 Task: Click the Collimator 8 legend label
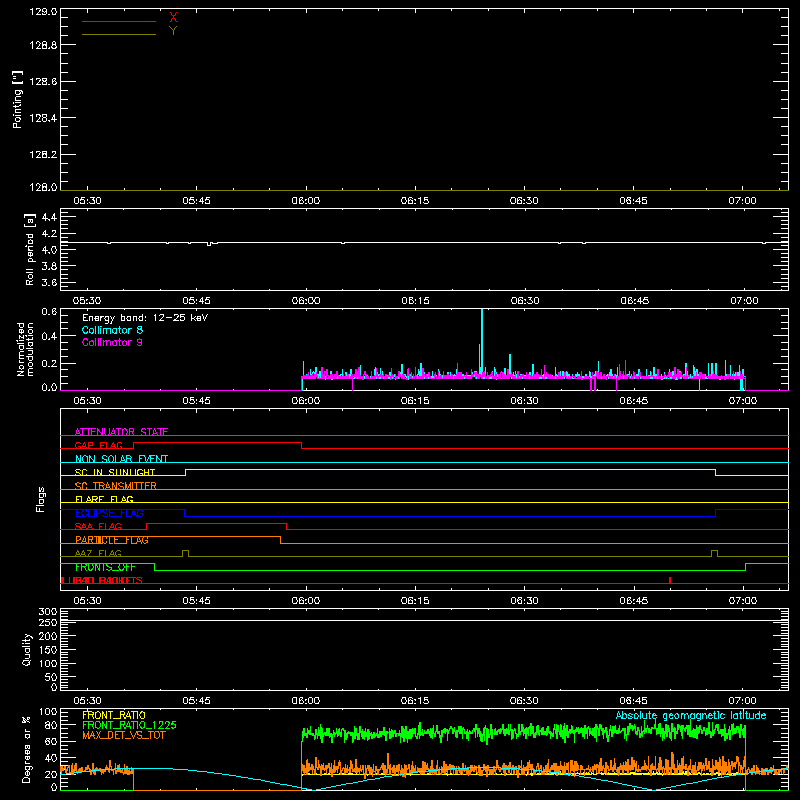112,330
